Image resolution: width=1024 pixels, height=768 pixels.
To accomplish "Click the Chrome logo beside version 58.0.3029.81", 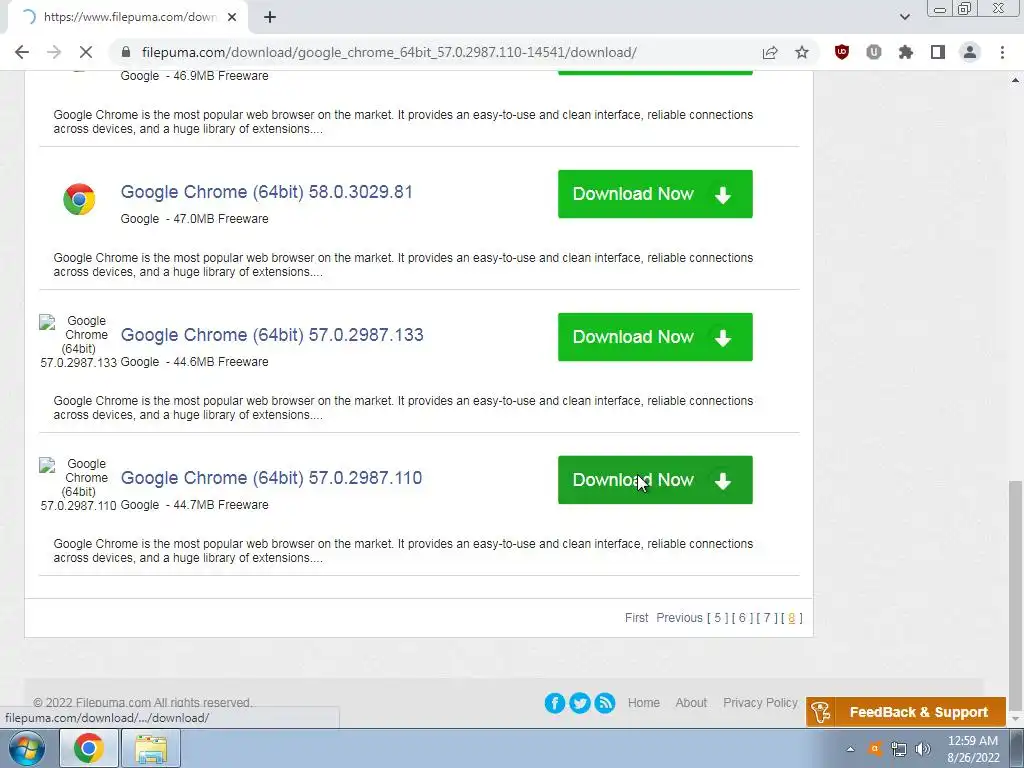I will [x=79, y=199].
